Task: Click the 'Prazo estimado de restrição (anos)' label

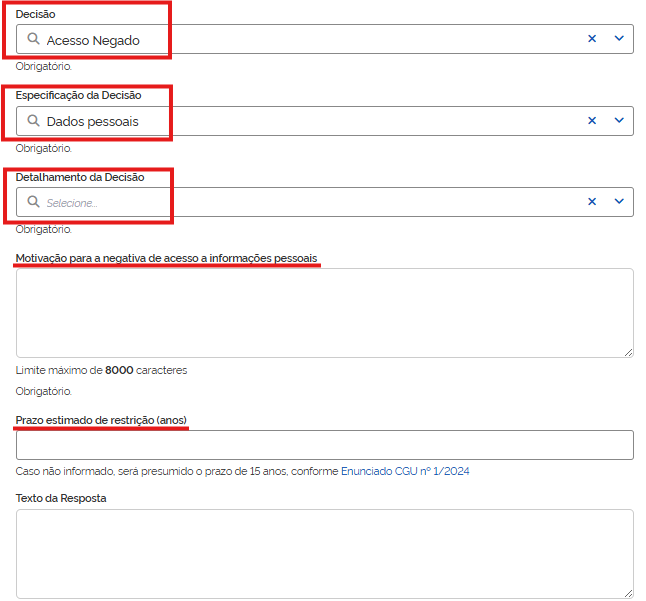Action: tap(102, 420)
